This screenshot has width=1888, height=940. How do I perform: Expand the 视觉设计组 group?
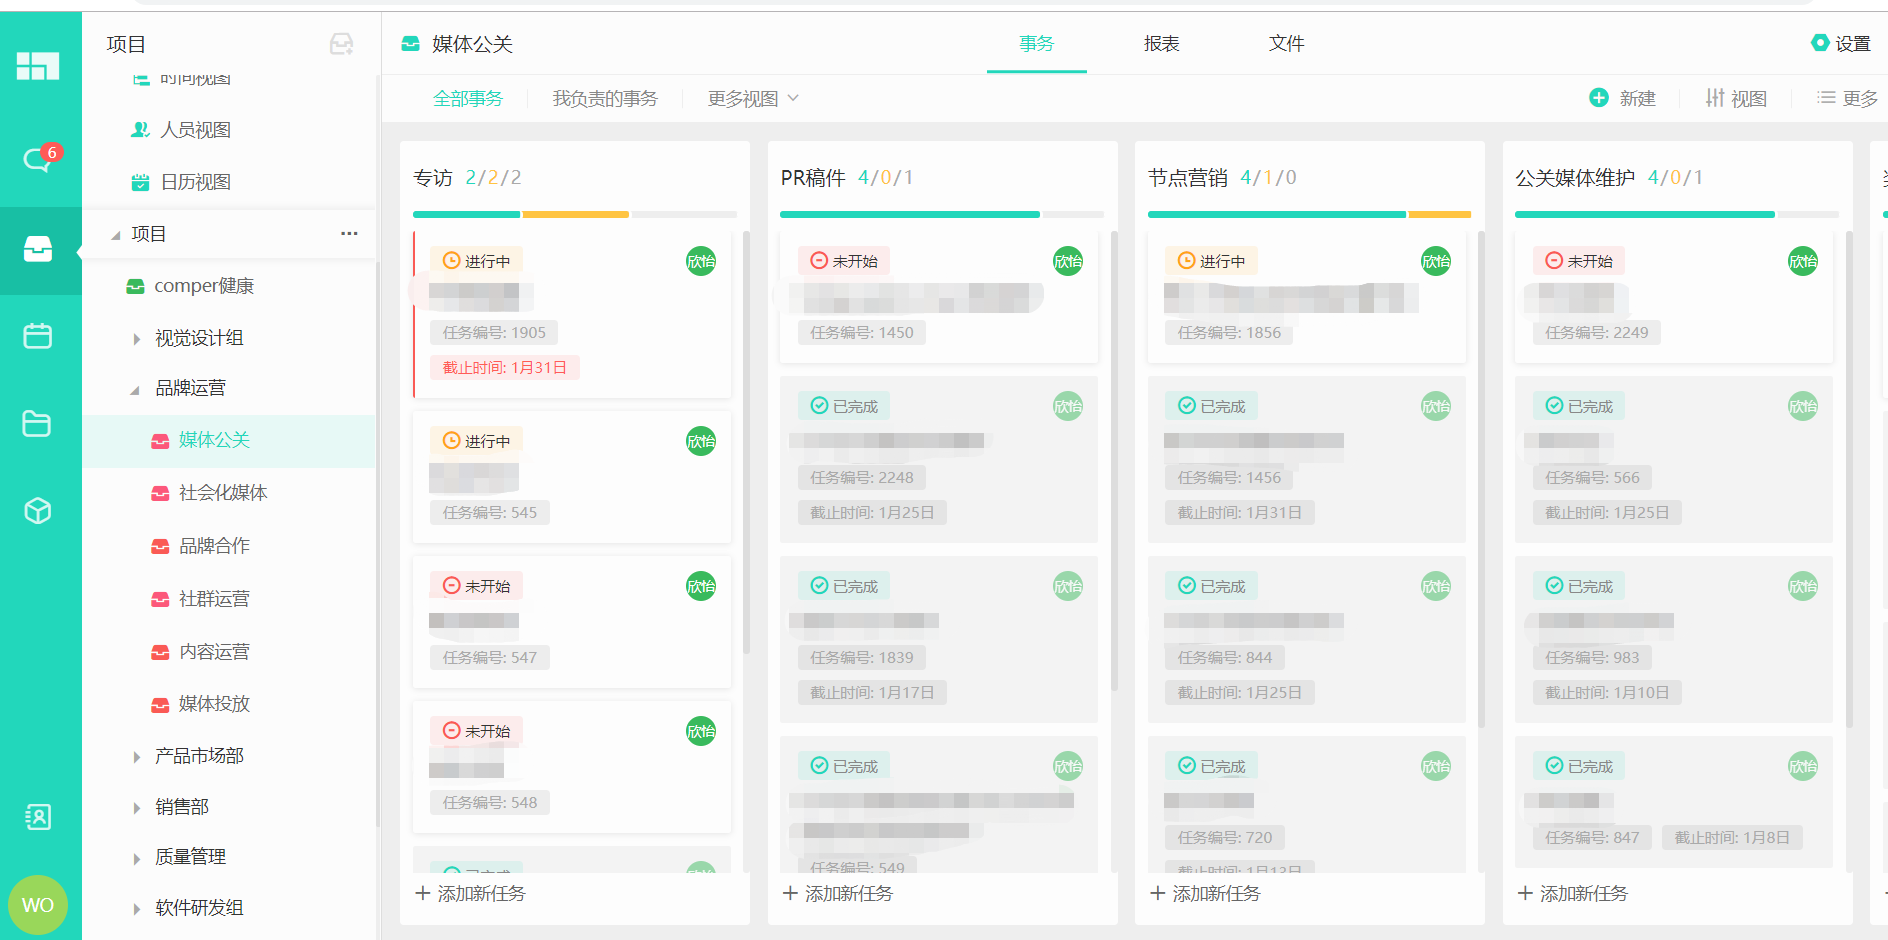pyautogui.click(x=137, y=339)
